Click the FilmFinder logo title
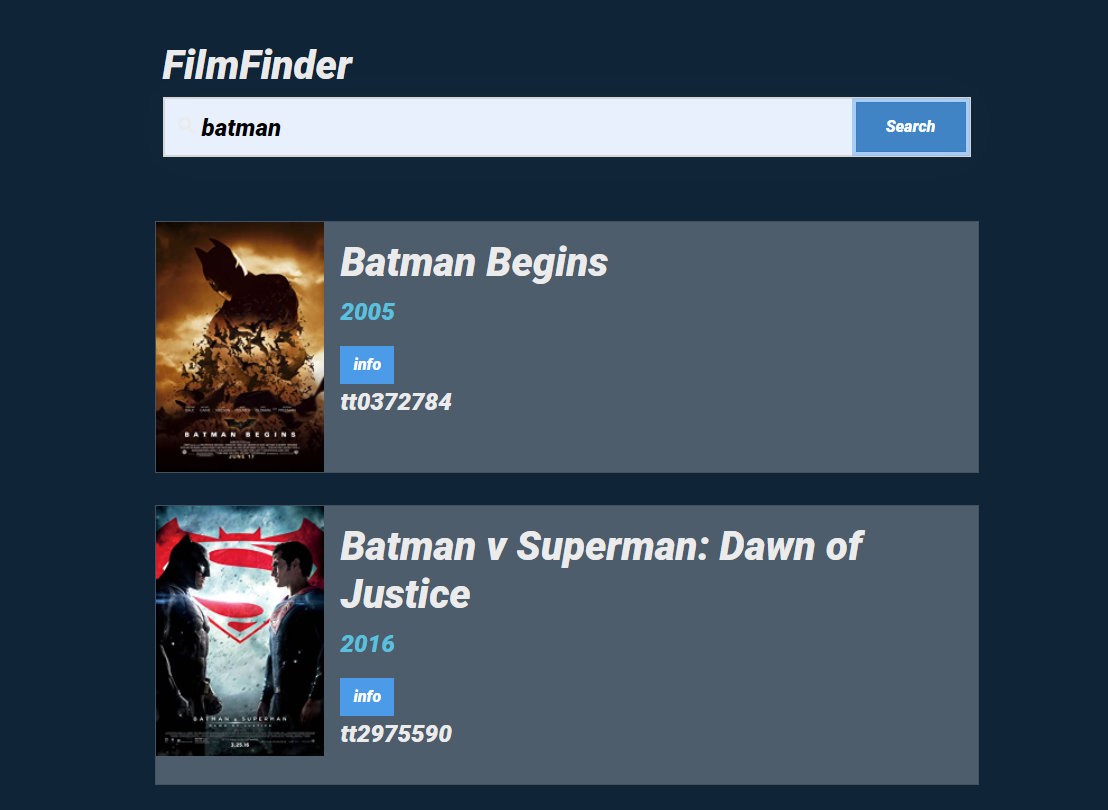Image resolution: width=1108 pixels, height=810 pixels. [x=257, y=66]
